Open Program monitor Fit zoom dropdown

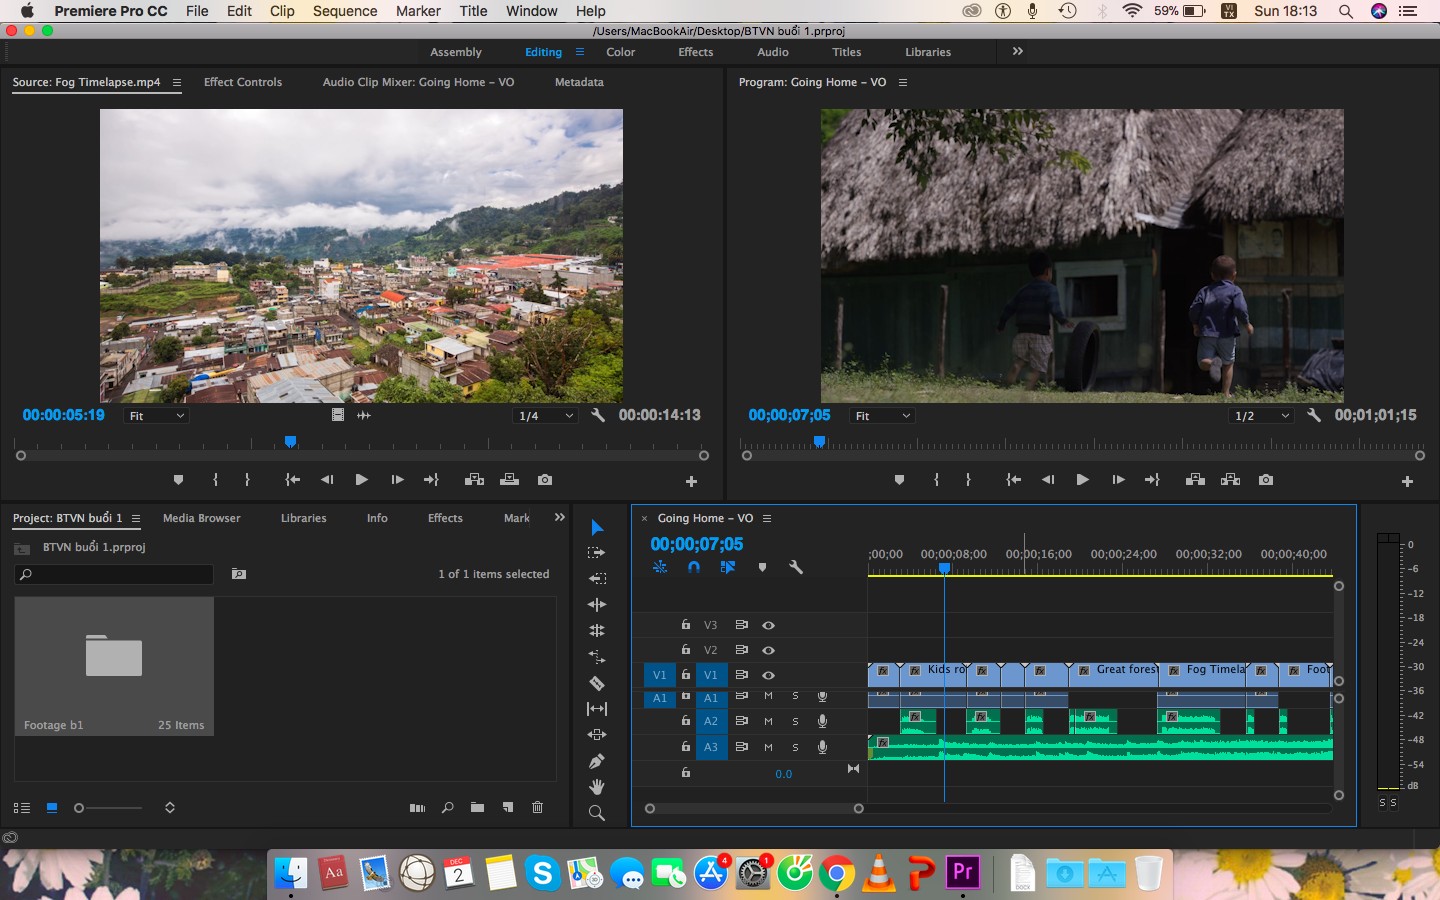[882, 416]
